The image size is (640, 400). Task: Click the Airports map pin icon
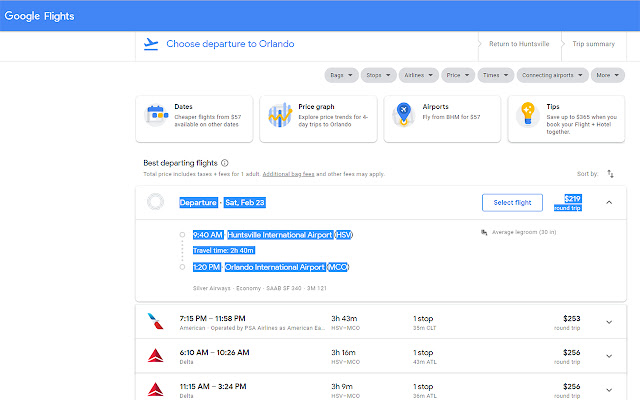point(404,114)
